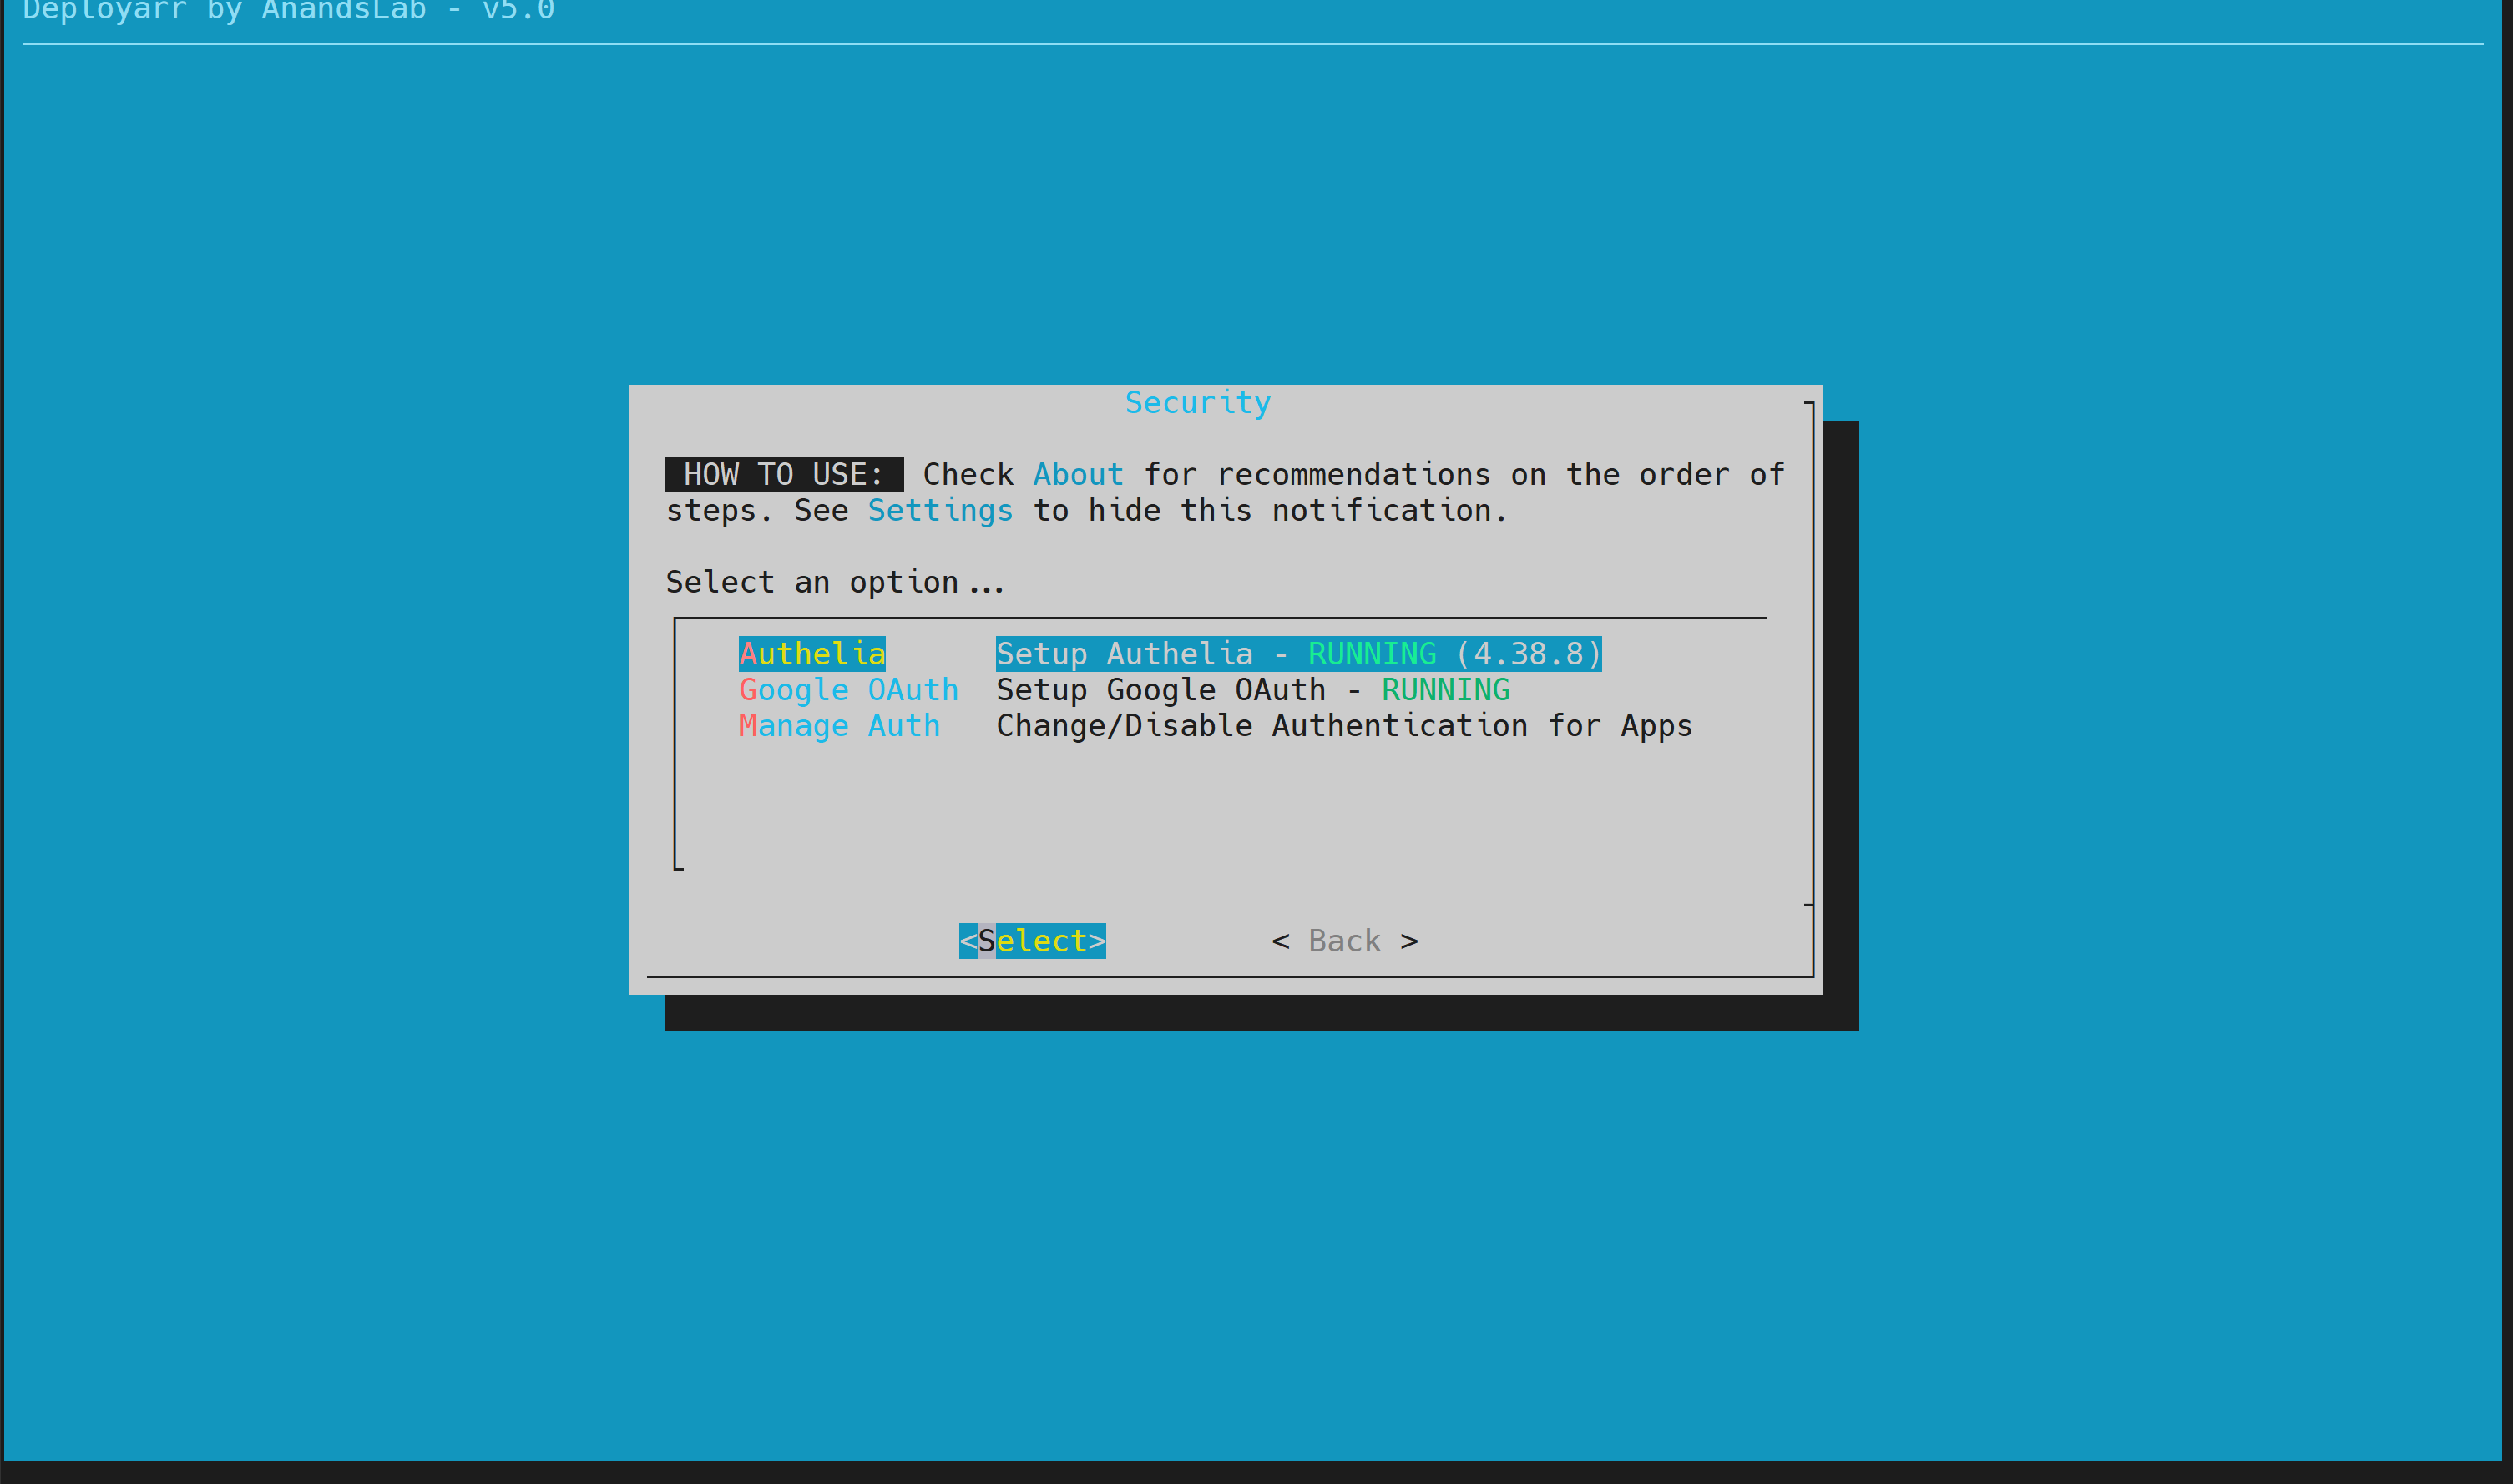
Task: Click the Security dialog title
Action: [x=1197, y=403]
